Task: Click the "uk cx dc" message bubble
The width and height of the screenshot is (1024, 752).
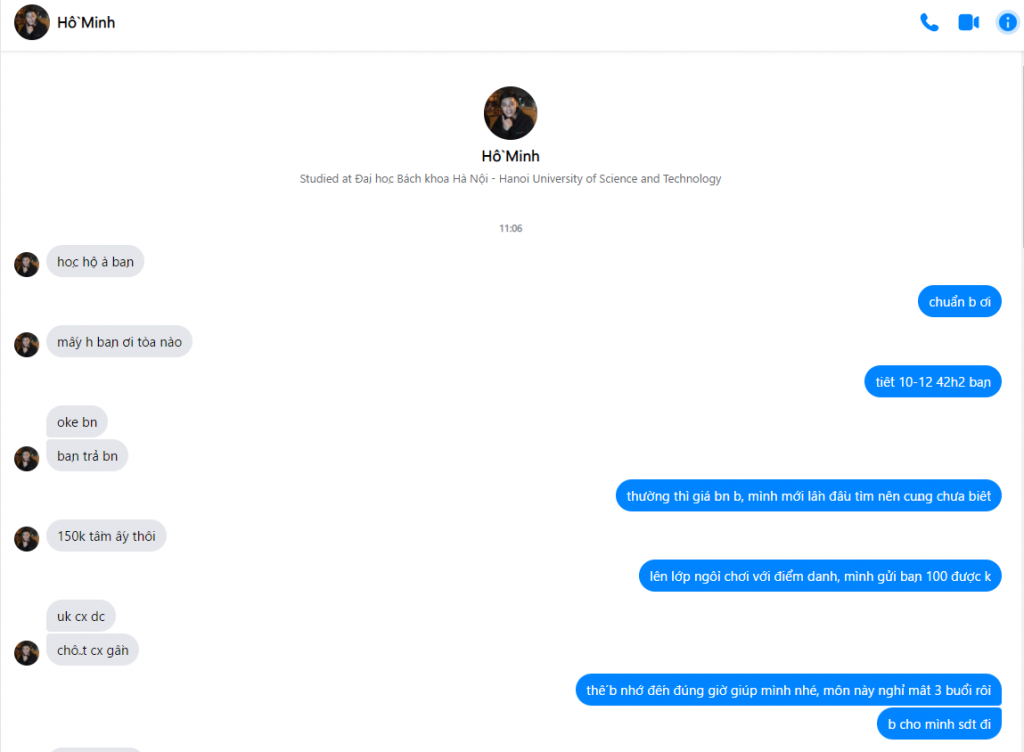Action: coord(80,616)
